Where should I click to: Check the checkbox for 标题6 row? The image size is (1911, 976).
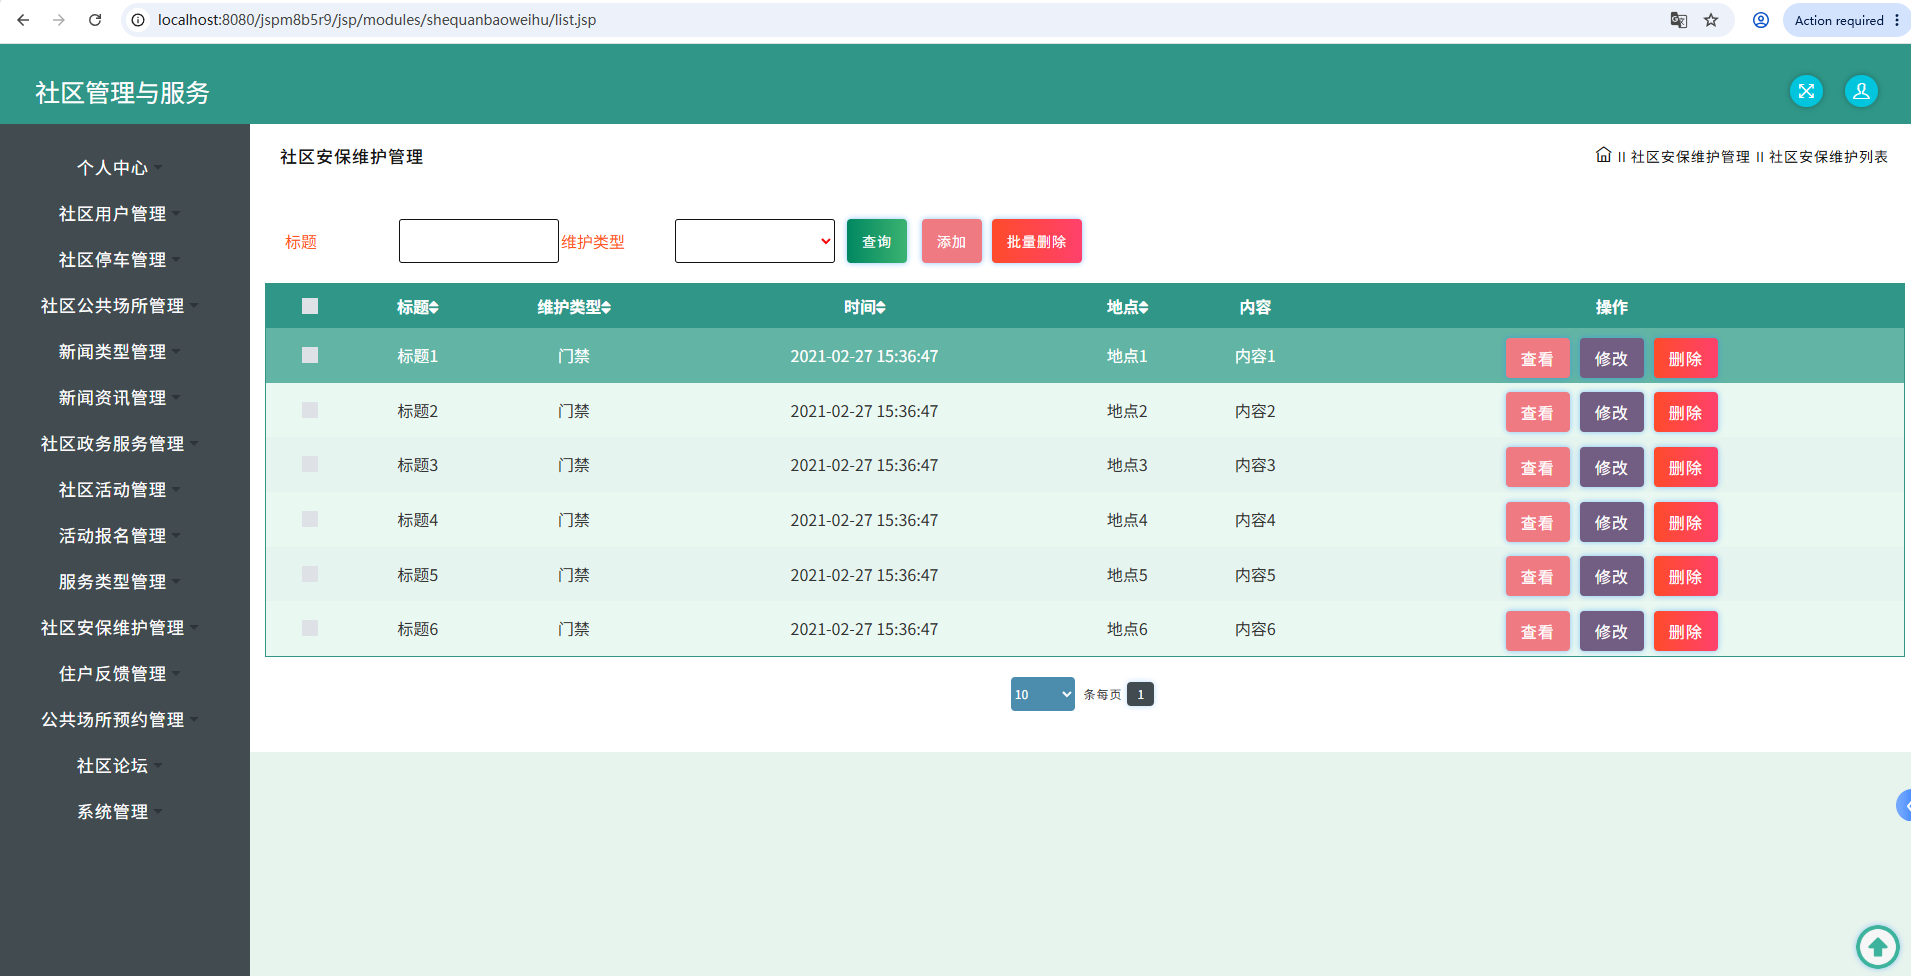(x=310, y=628)
